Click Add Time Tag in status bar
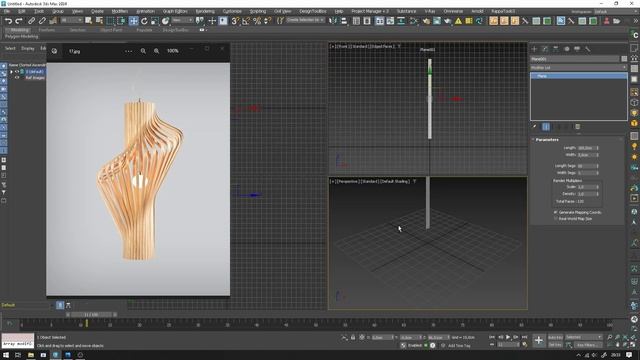 tap(459, 345)
